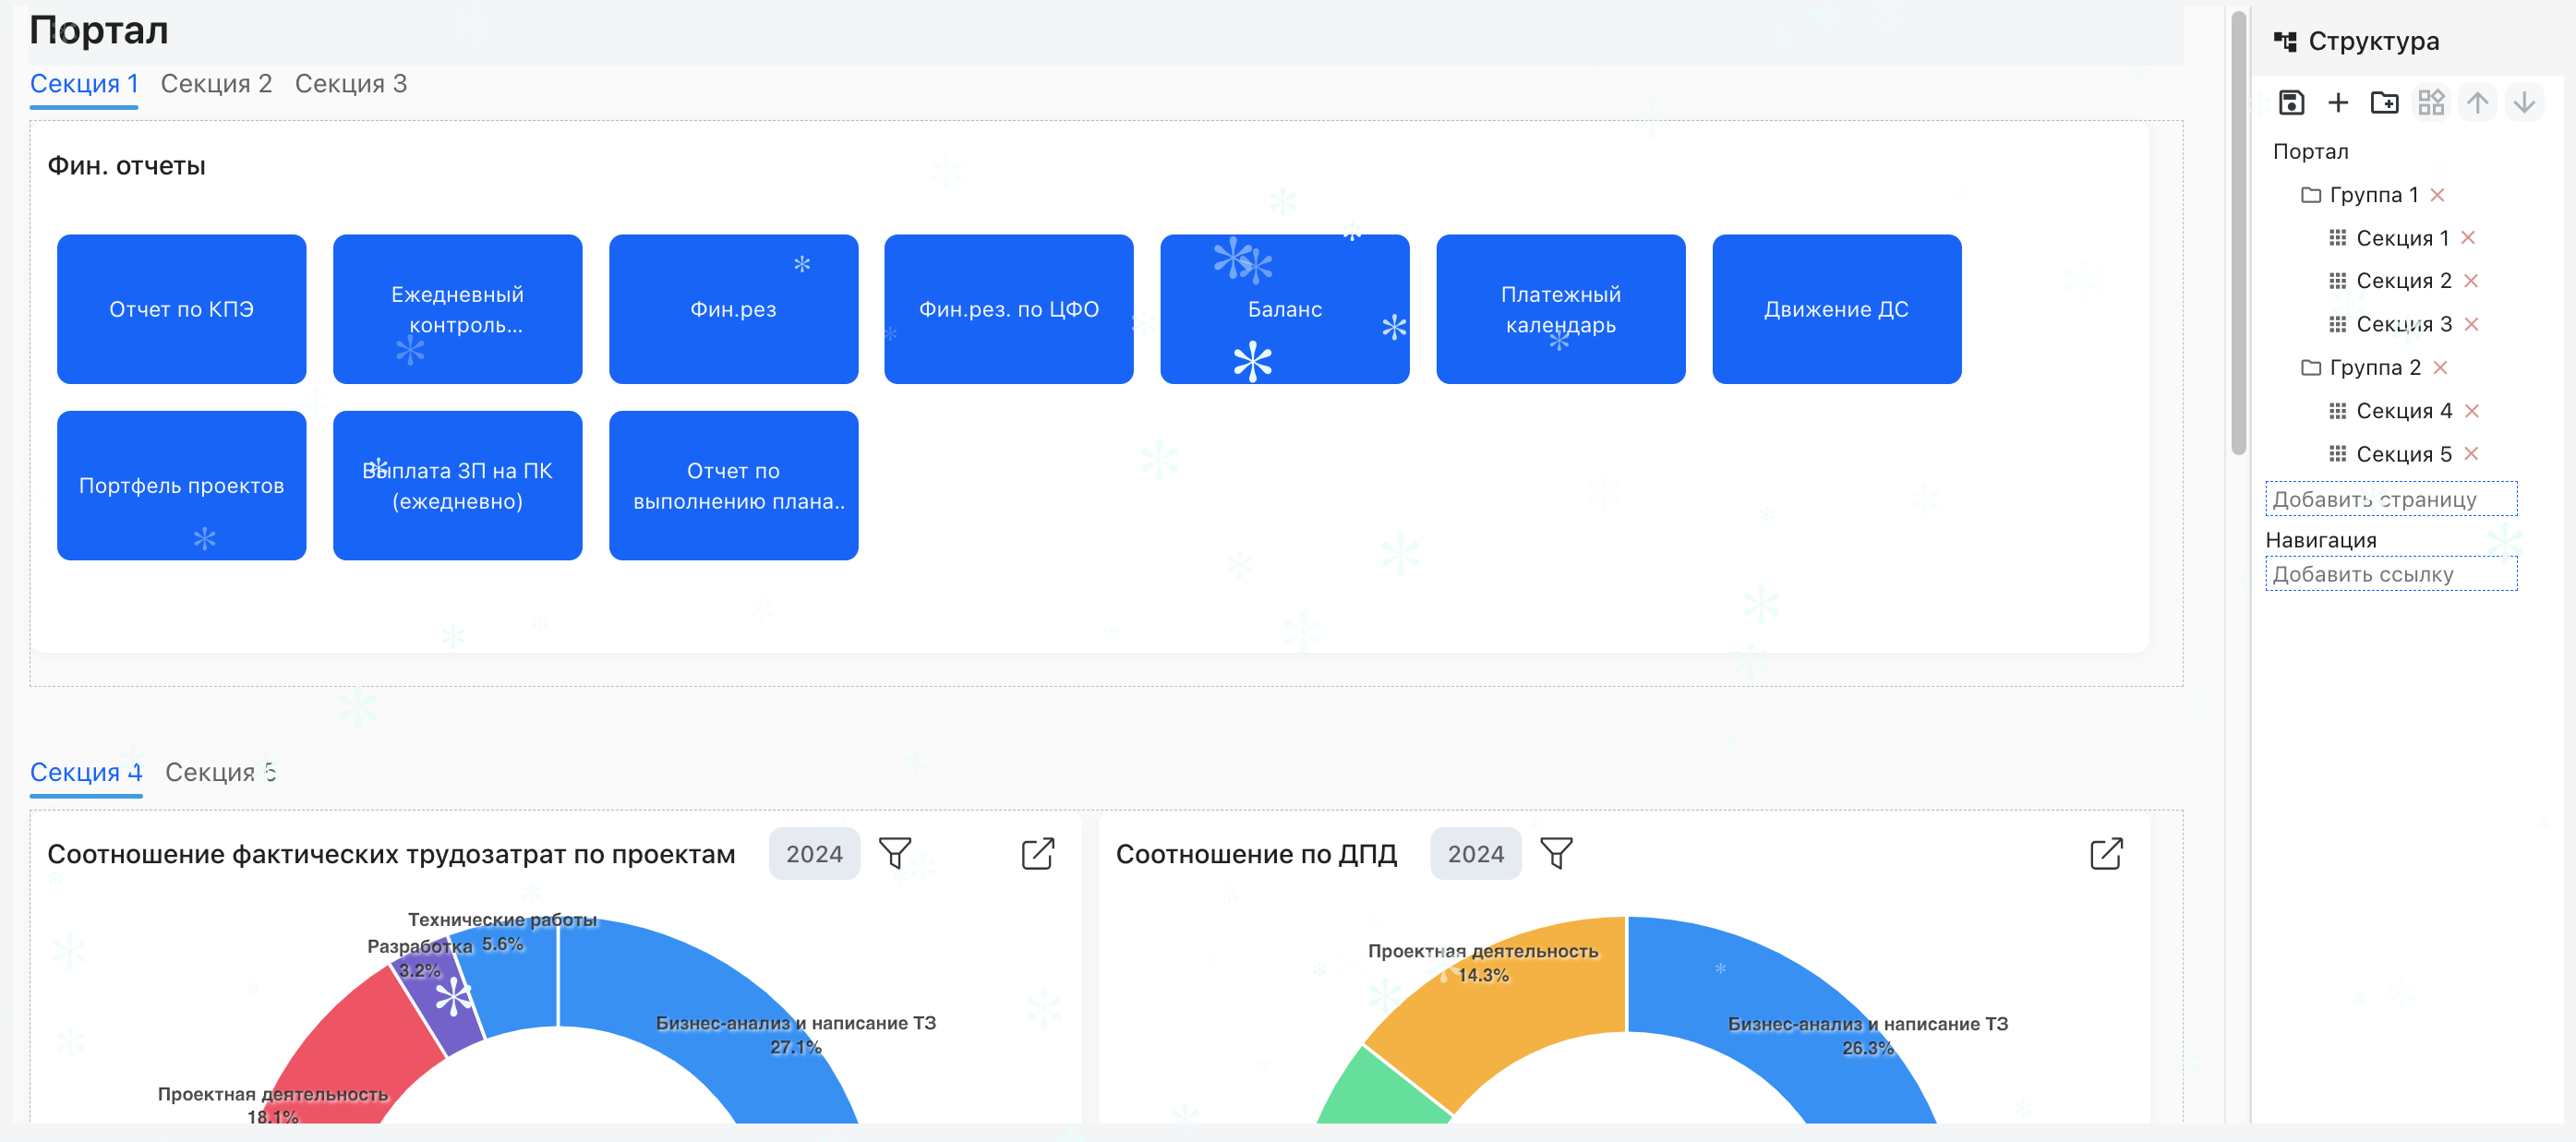Switch to the Секция 2 tab
This screenshot has height=1142, width=2576.
pos(216,84)
